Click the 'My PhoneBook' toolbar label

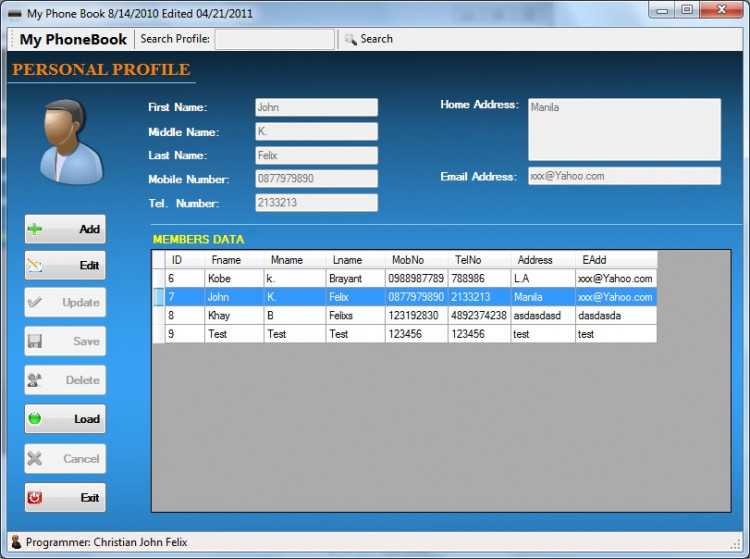click(x=73, y=39)
